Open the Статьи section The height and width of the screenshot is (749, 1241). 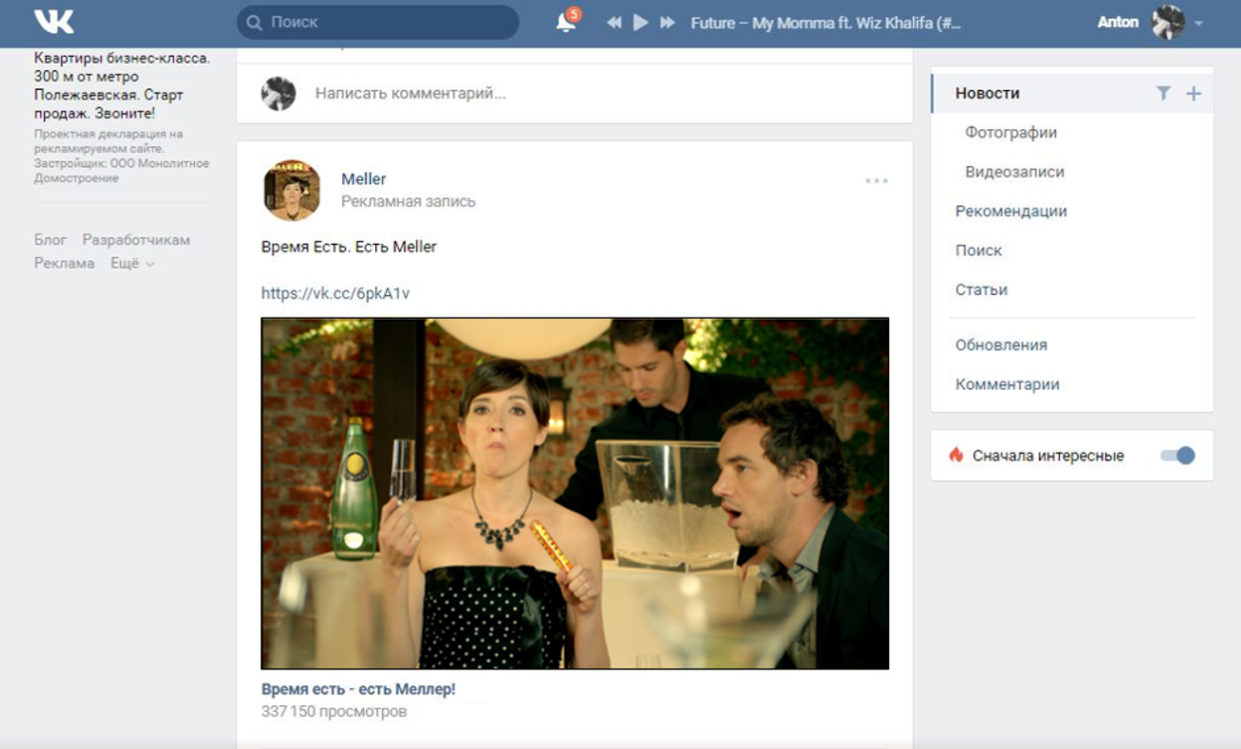(981, 290)
